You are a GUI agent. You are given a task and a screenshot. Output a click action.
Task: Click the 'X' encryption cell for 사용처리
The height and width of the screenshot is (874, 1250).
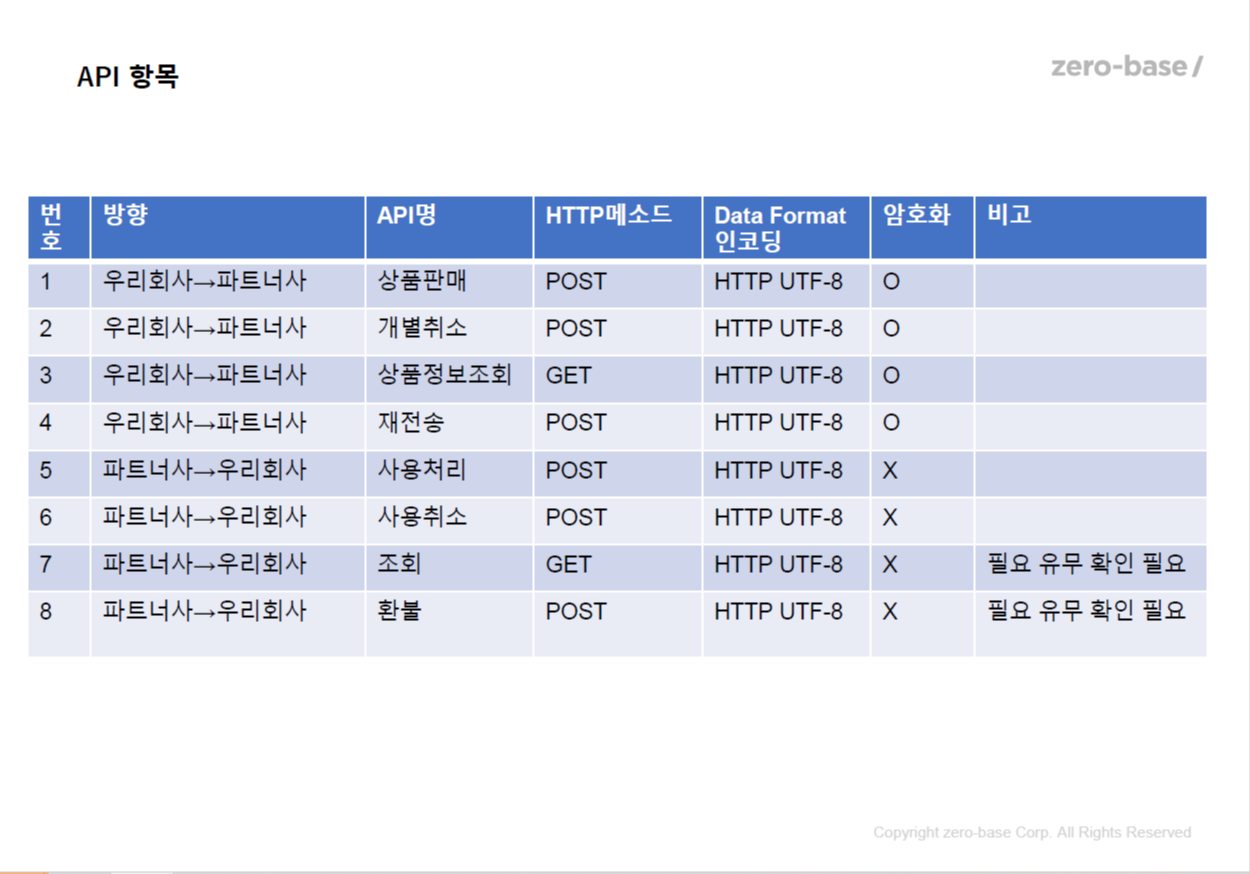(x=922, y=472)
